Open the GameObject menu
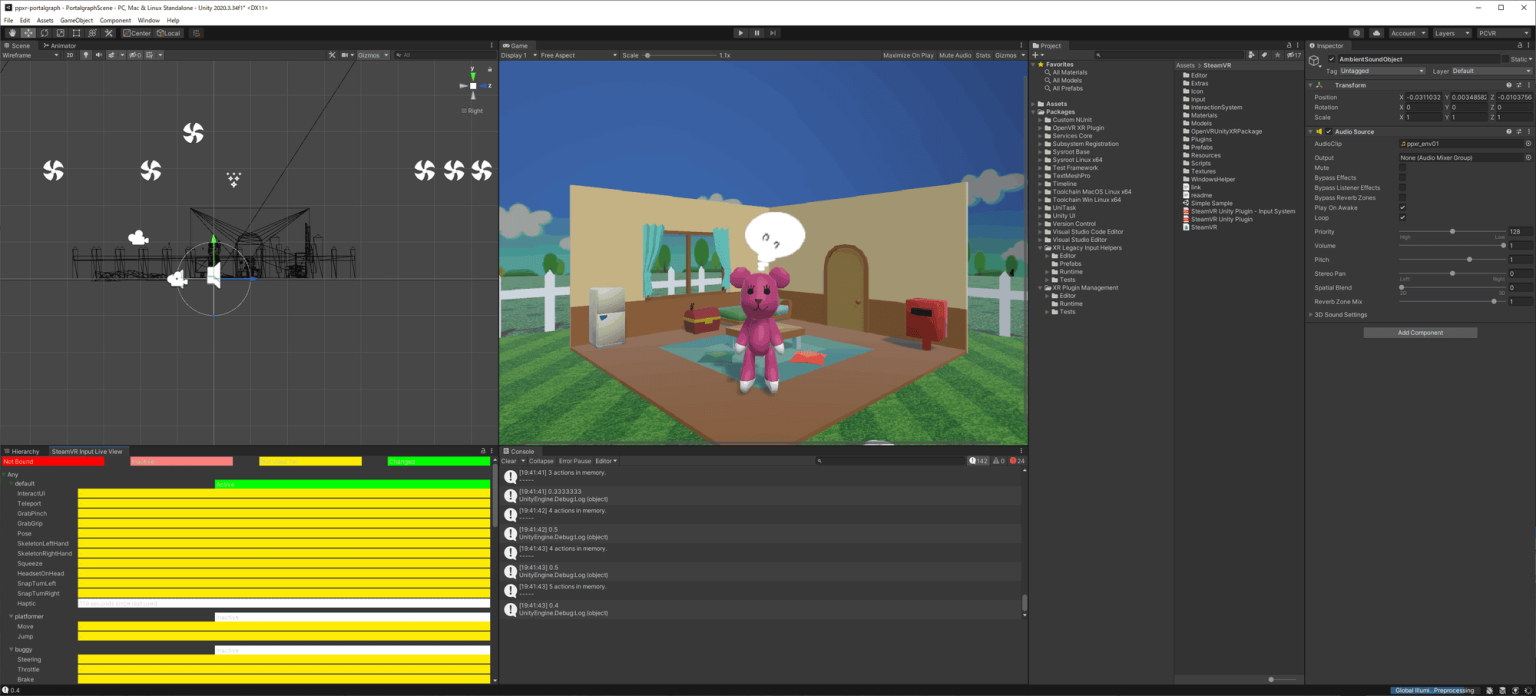1536x696 pixels. click(76, 20)
